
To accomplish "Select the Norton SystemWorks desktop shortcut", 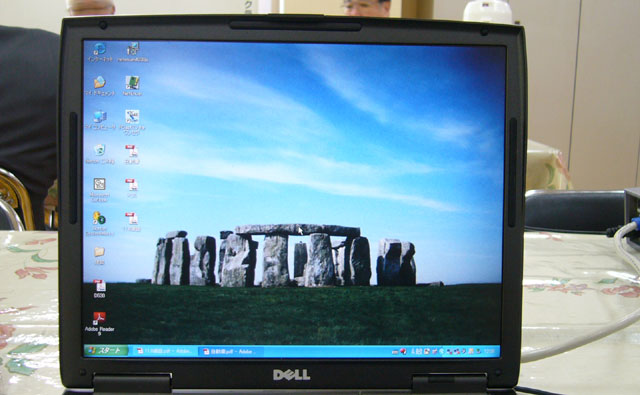I will 99,223.
